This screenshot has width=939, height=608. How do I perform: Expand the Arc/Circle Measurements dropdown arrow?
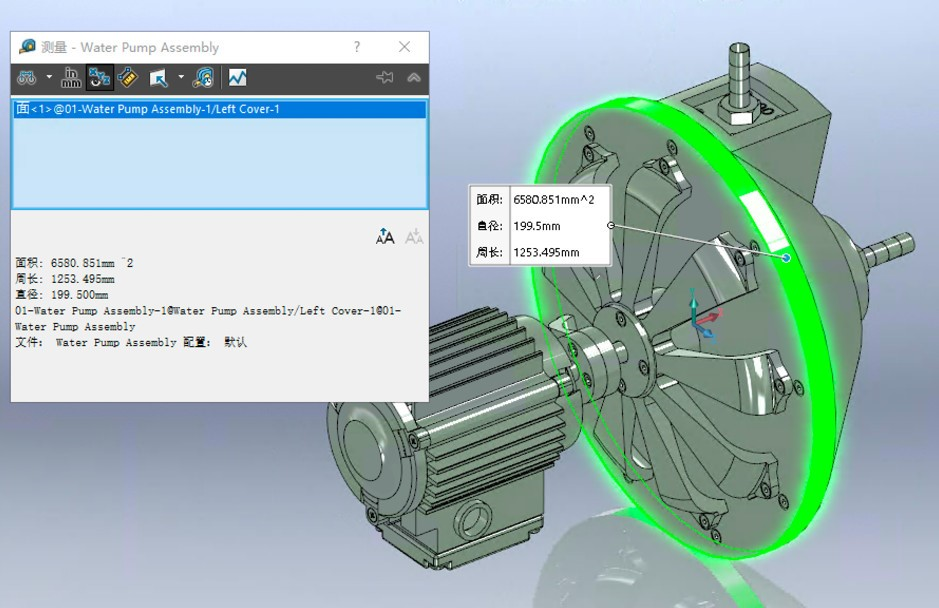(48, 78)
